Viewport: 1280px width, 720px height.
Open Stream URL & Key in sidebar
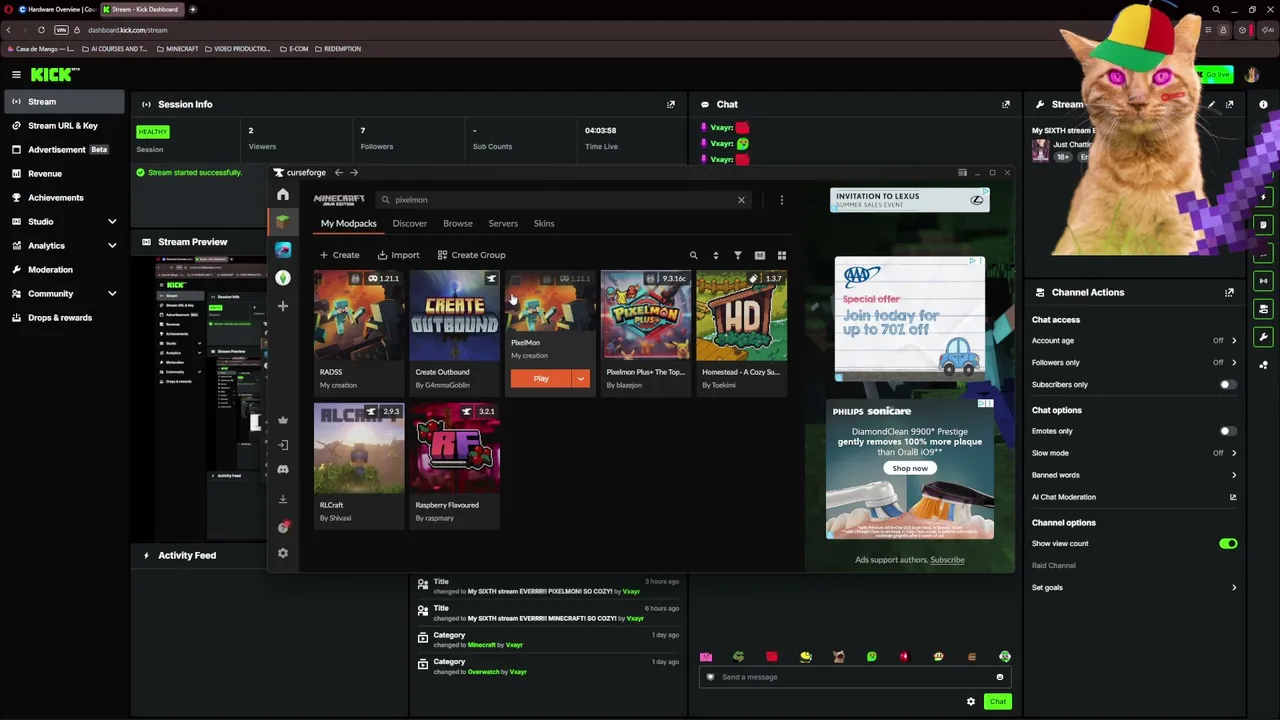pyautogui.click(x=62, y=126)
